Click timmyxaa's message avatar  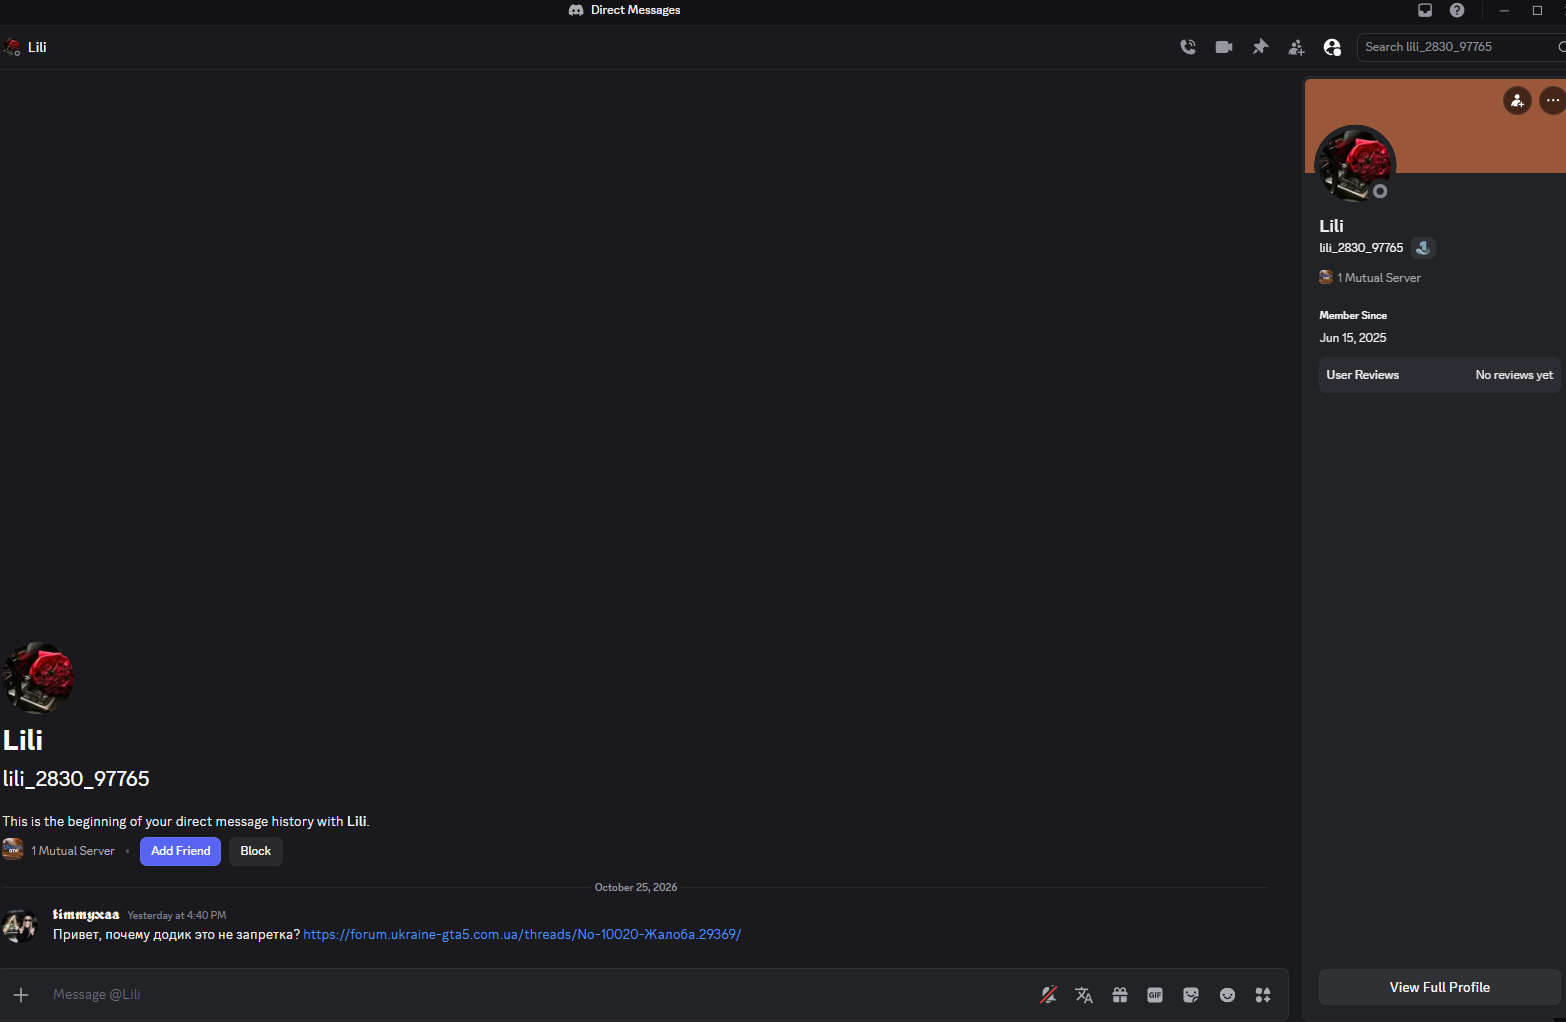(20, 925)
